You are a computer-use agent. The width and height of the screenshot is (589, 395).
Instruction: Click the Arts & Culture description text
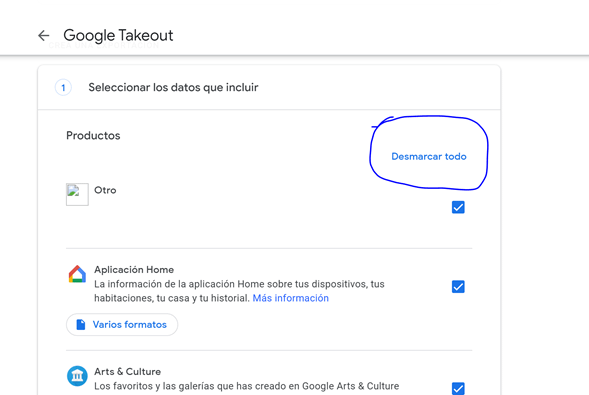click(246, 386)
